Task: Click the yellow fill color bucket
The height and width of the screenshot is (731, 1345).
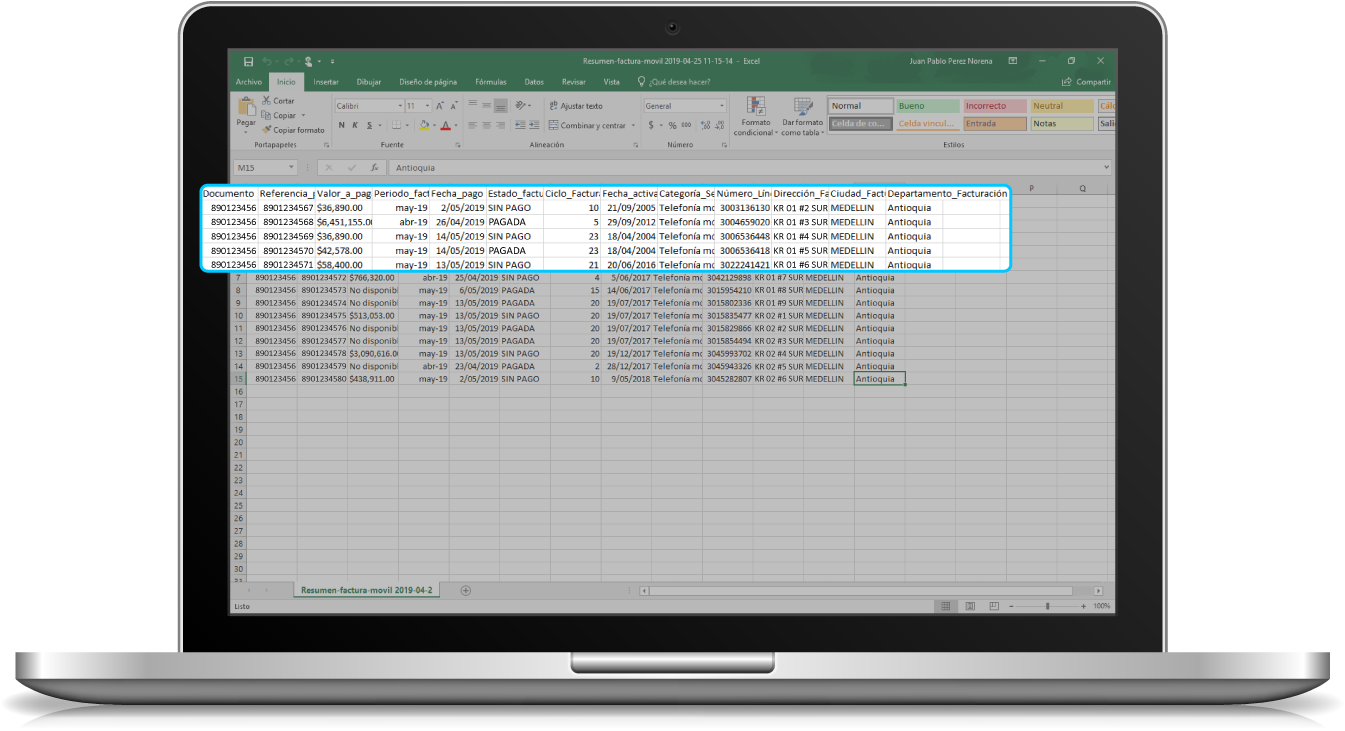Action: click(x=424, y=125)
